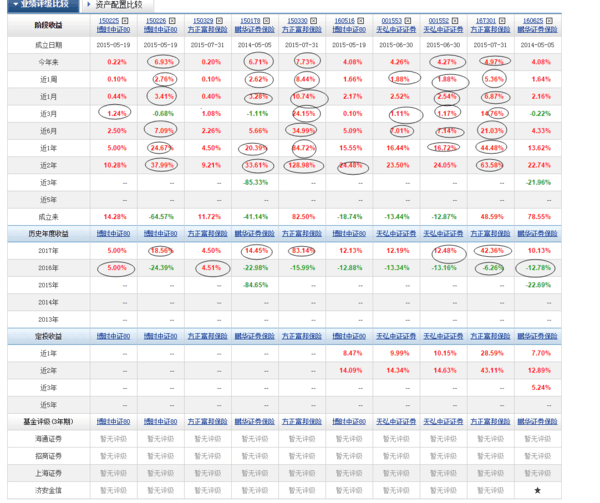The width and height of the screenshot is (600, 503).
Task: Remove fund 001552 using its X icon
Action: (x=455, y=21)
